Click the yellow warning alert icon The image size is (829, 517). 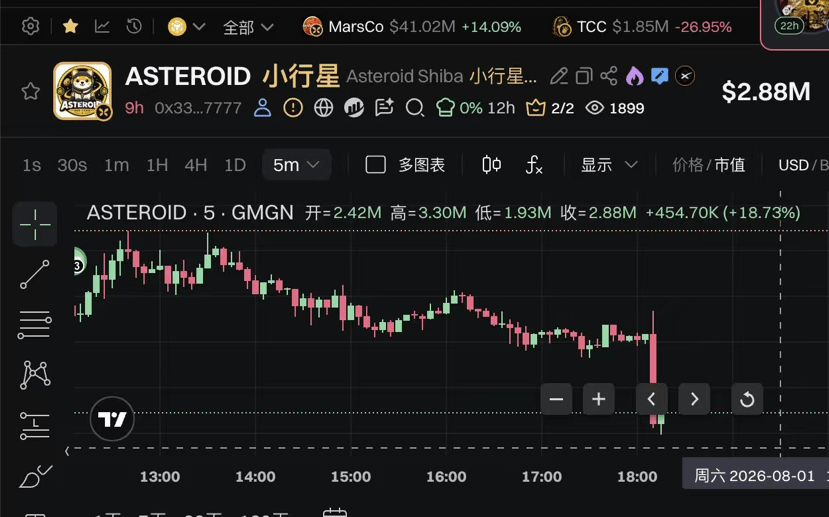[293, 108]
